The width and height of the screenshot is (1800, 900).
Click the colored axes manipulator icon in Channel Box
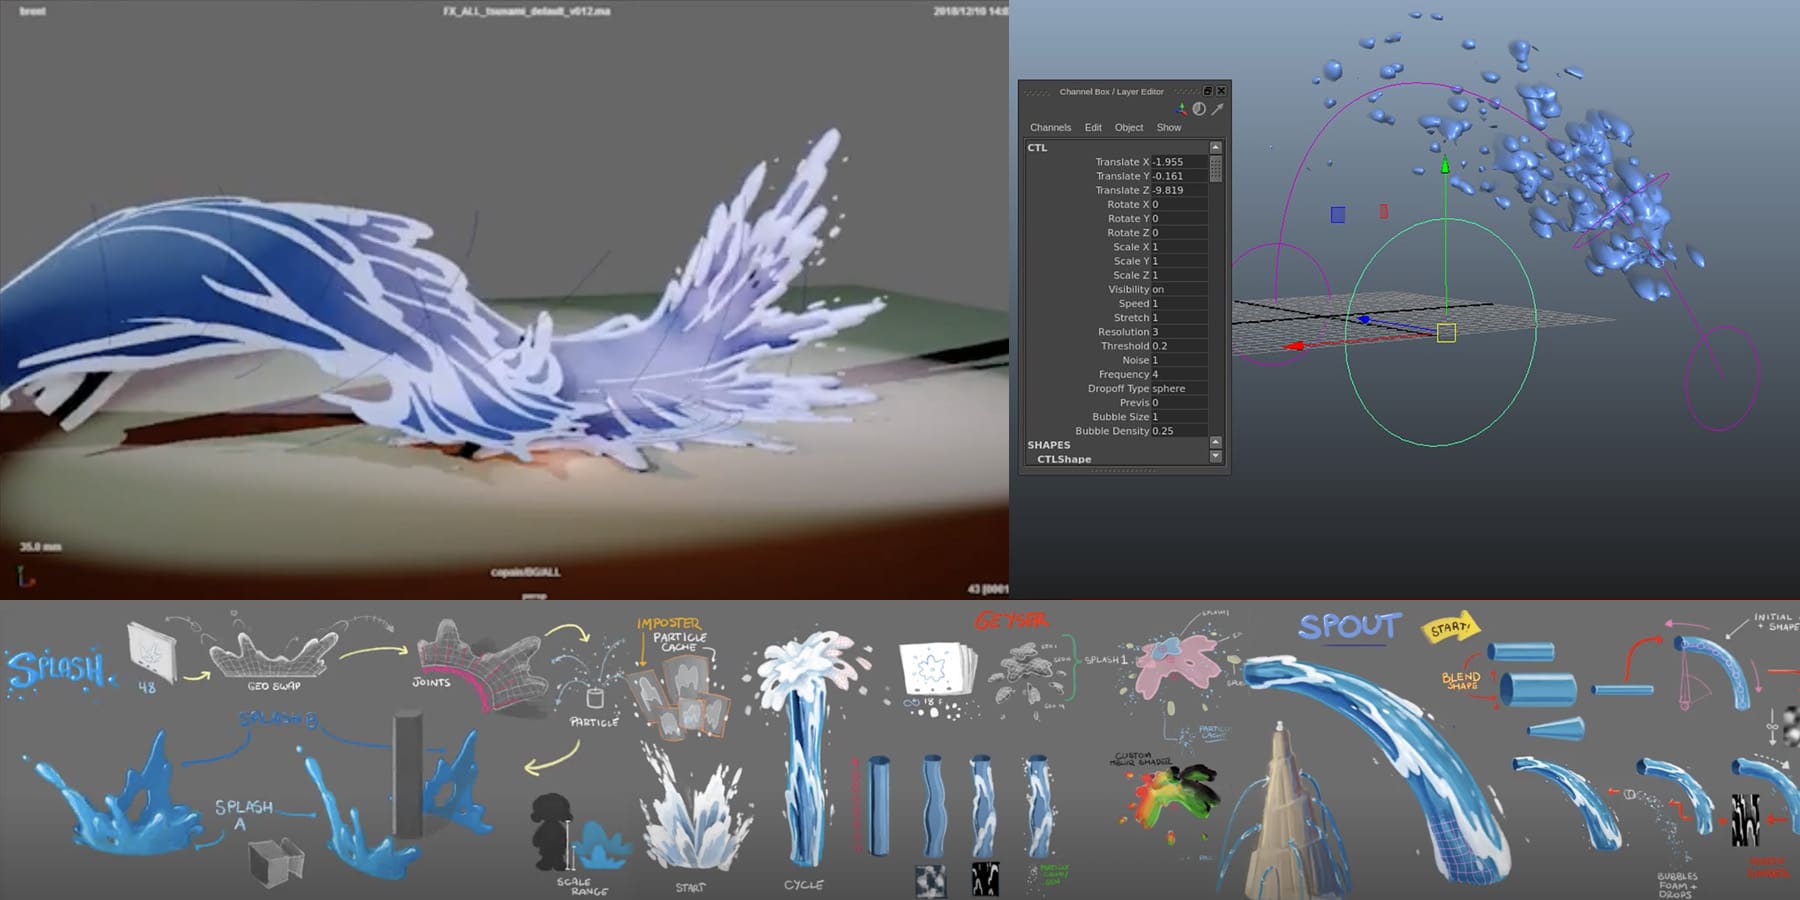(1182, 109)
